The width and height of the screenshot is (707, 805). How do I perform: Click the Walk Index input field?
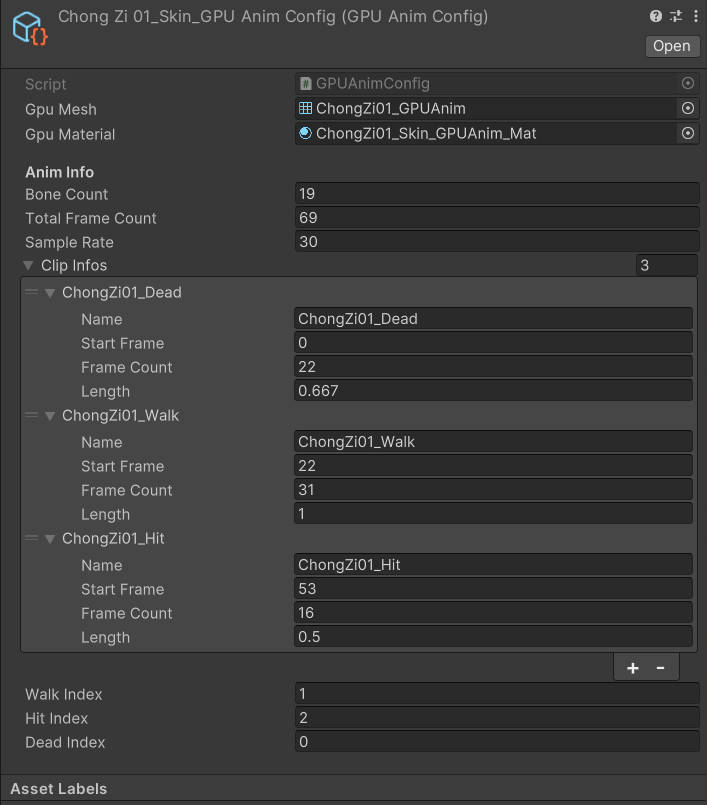[x=496, y=694]
